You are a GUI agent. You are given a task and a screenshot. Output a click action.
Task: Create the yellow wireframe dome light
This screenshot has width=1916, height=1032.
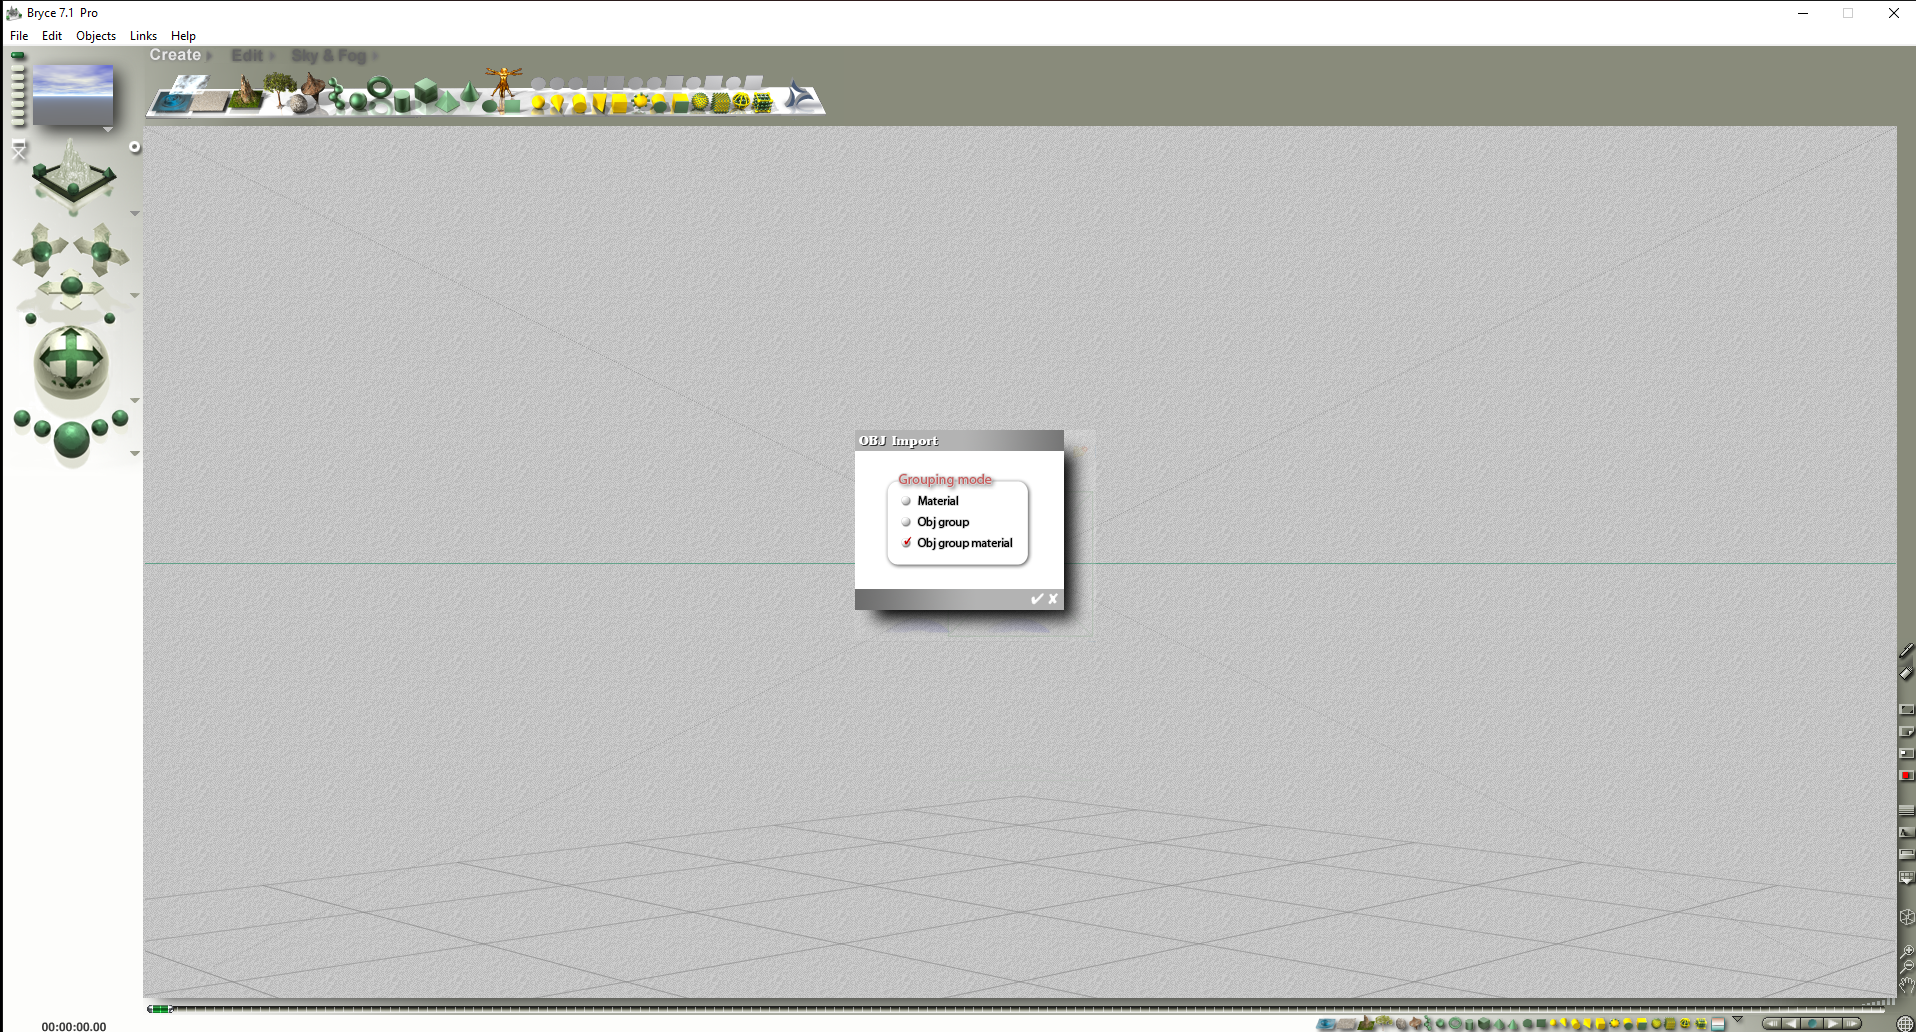[x=741, y=102]
